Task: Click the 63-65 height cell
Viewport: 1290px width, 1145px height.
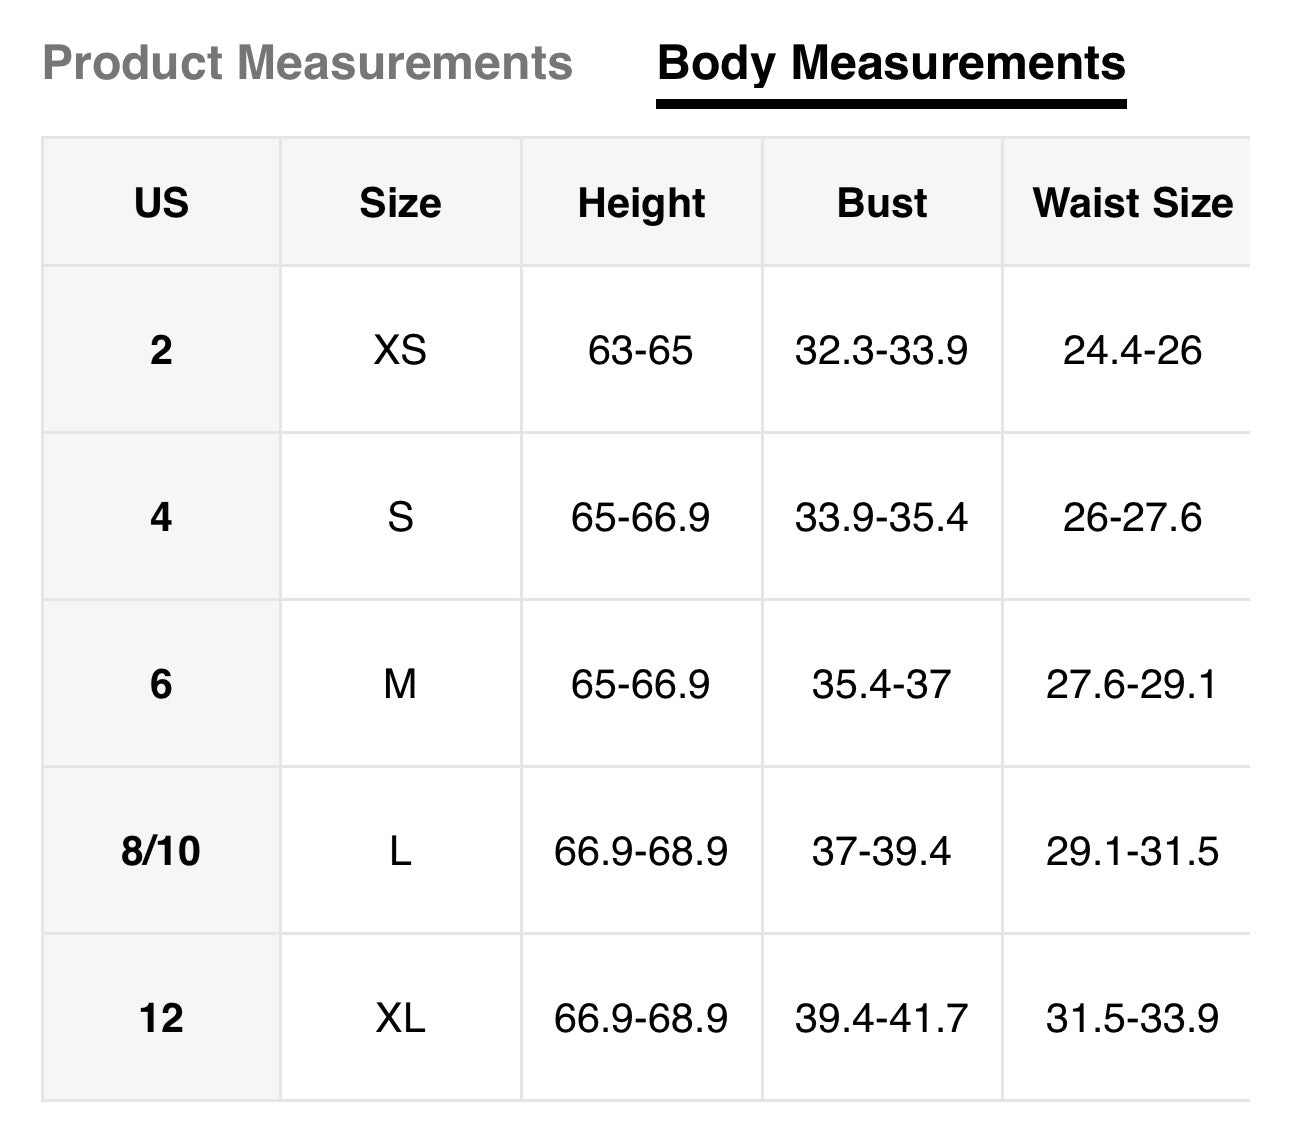Action: point(640,350)
